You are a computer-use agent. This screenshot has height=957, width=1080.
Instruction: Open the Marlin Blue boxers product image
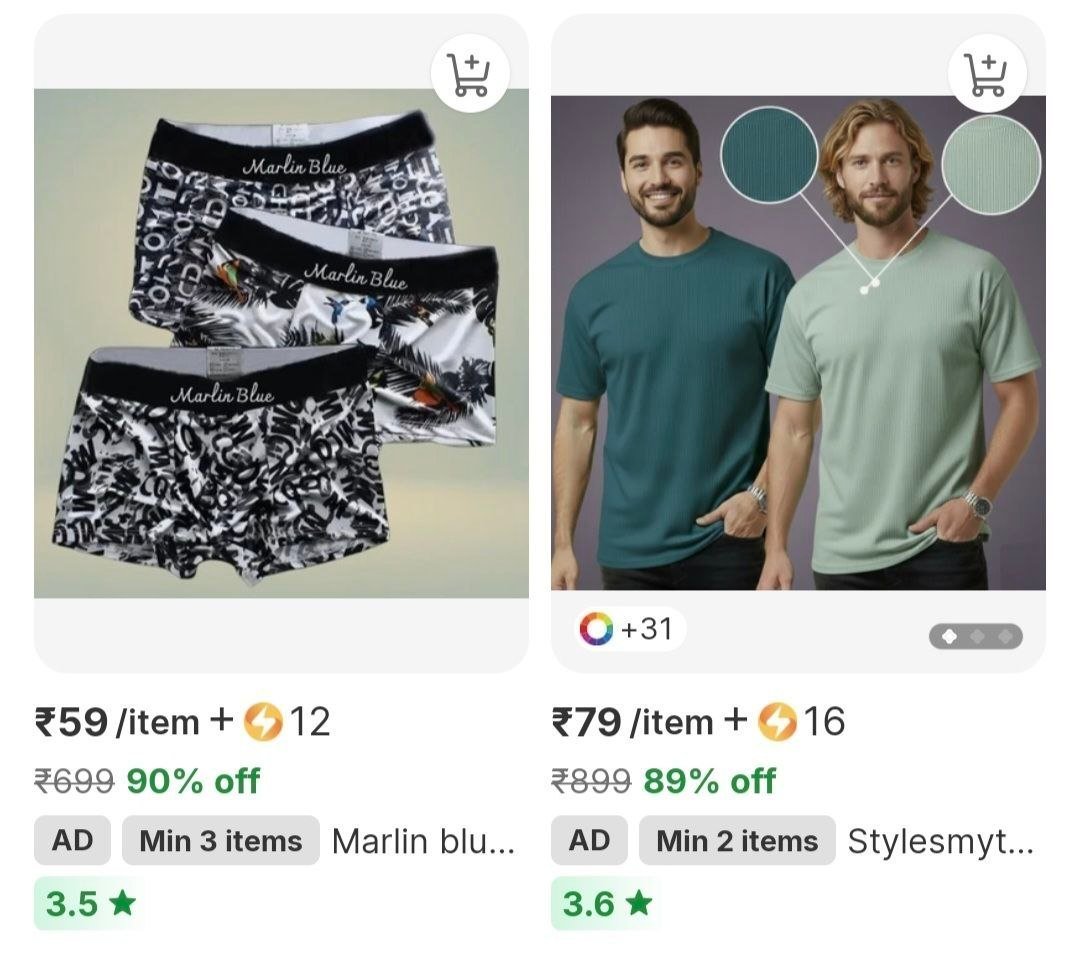pos(281,343)
